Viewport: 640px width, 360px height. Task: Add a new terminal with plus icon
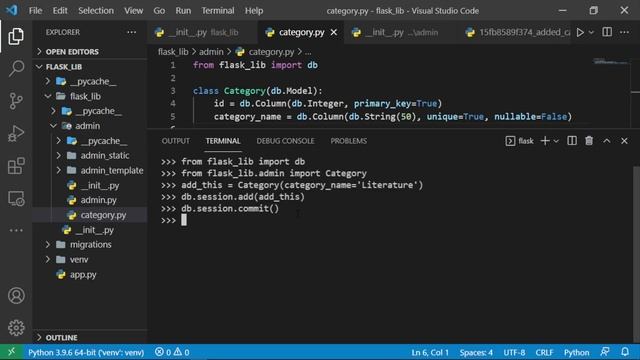(x=544, y=141)
